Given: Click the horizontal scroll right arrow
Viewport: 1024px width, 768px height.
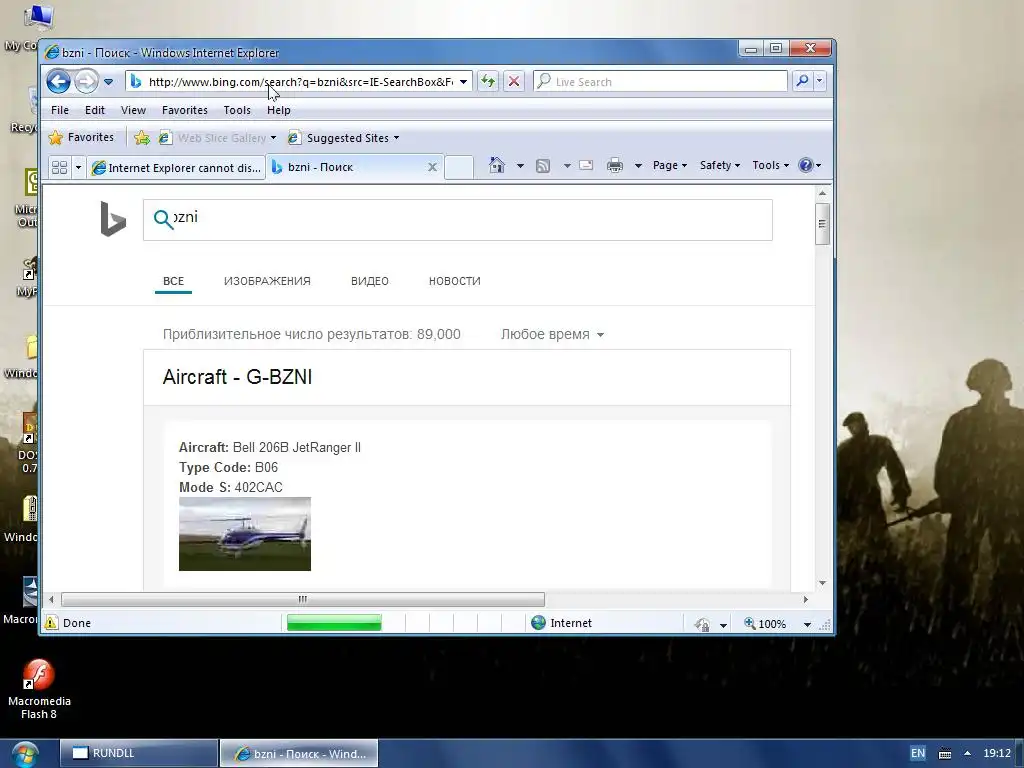Looking at the screenshot, I should tap(805, 599).
